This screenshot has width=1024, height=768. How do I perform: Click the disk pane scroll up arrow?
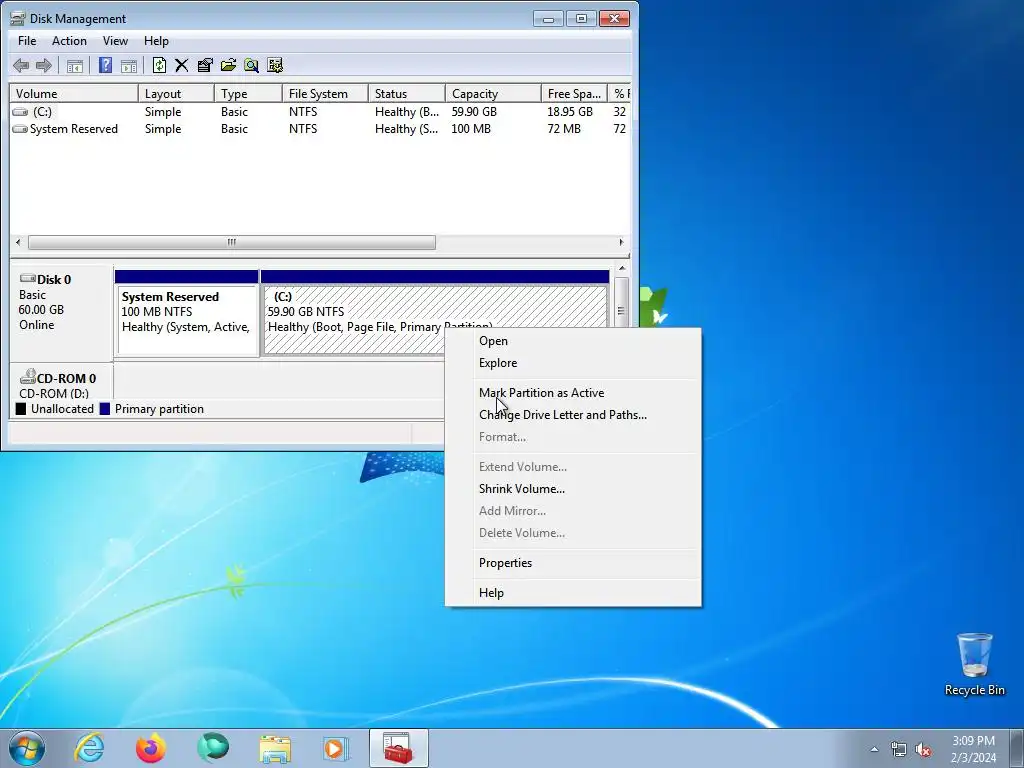click(622, 268)
